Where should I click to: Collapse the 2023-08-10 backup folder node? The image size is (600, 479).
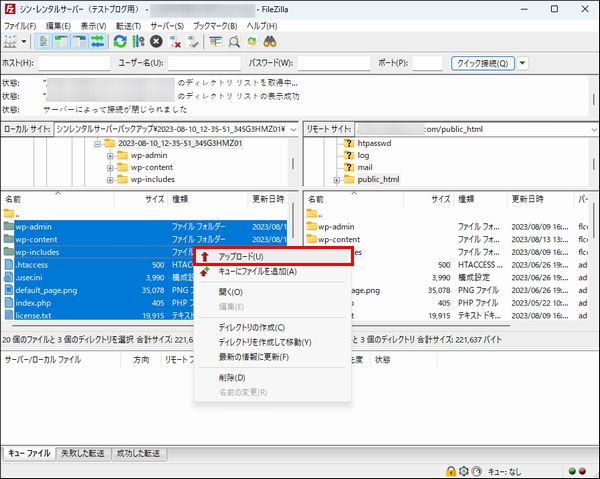[97, 144]
